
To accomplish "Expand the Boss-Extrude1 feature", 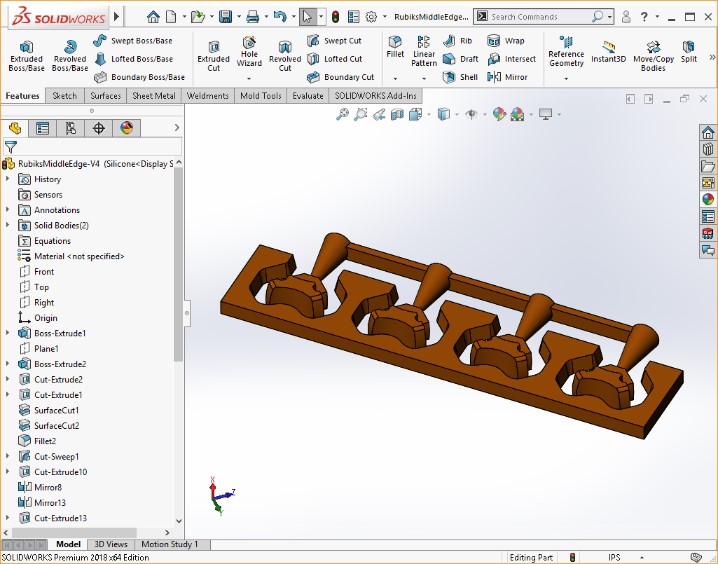I will [x=7, y=333].
